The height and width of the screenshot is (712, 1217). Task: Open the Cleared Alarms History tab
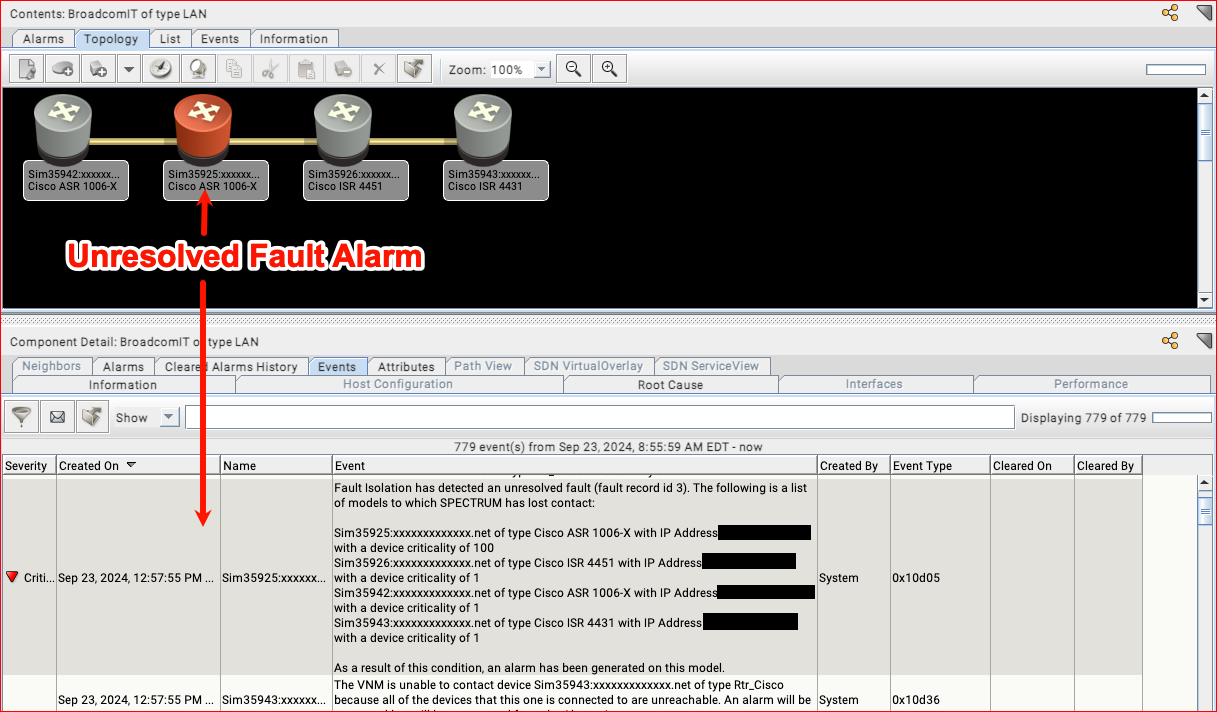pos(231,366)
